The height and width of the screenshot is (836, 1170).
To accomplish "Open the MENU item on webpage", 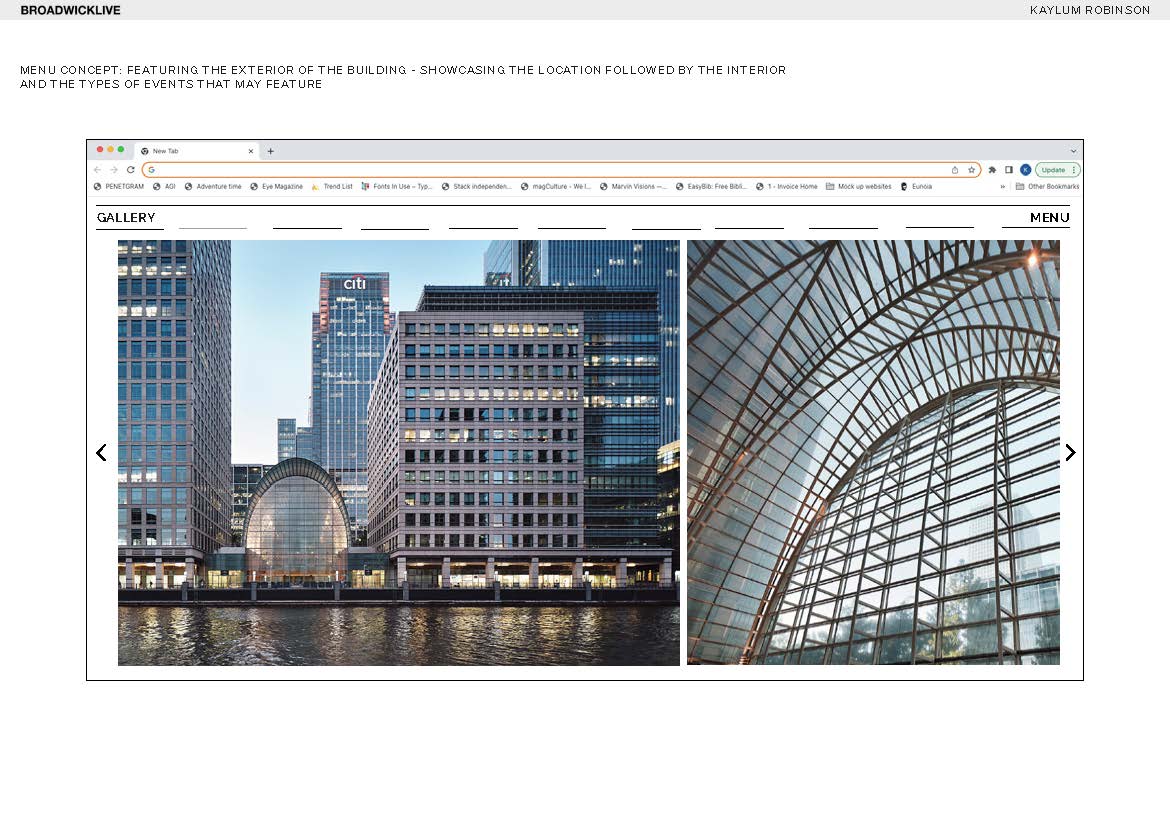I will click(1049, 218).
